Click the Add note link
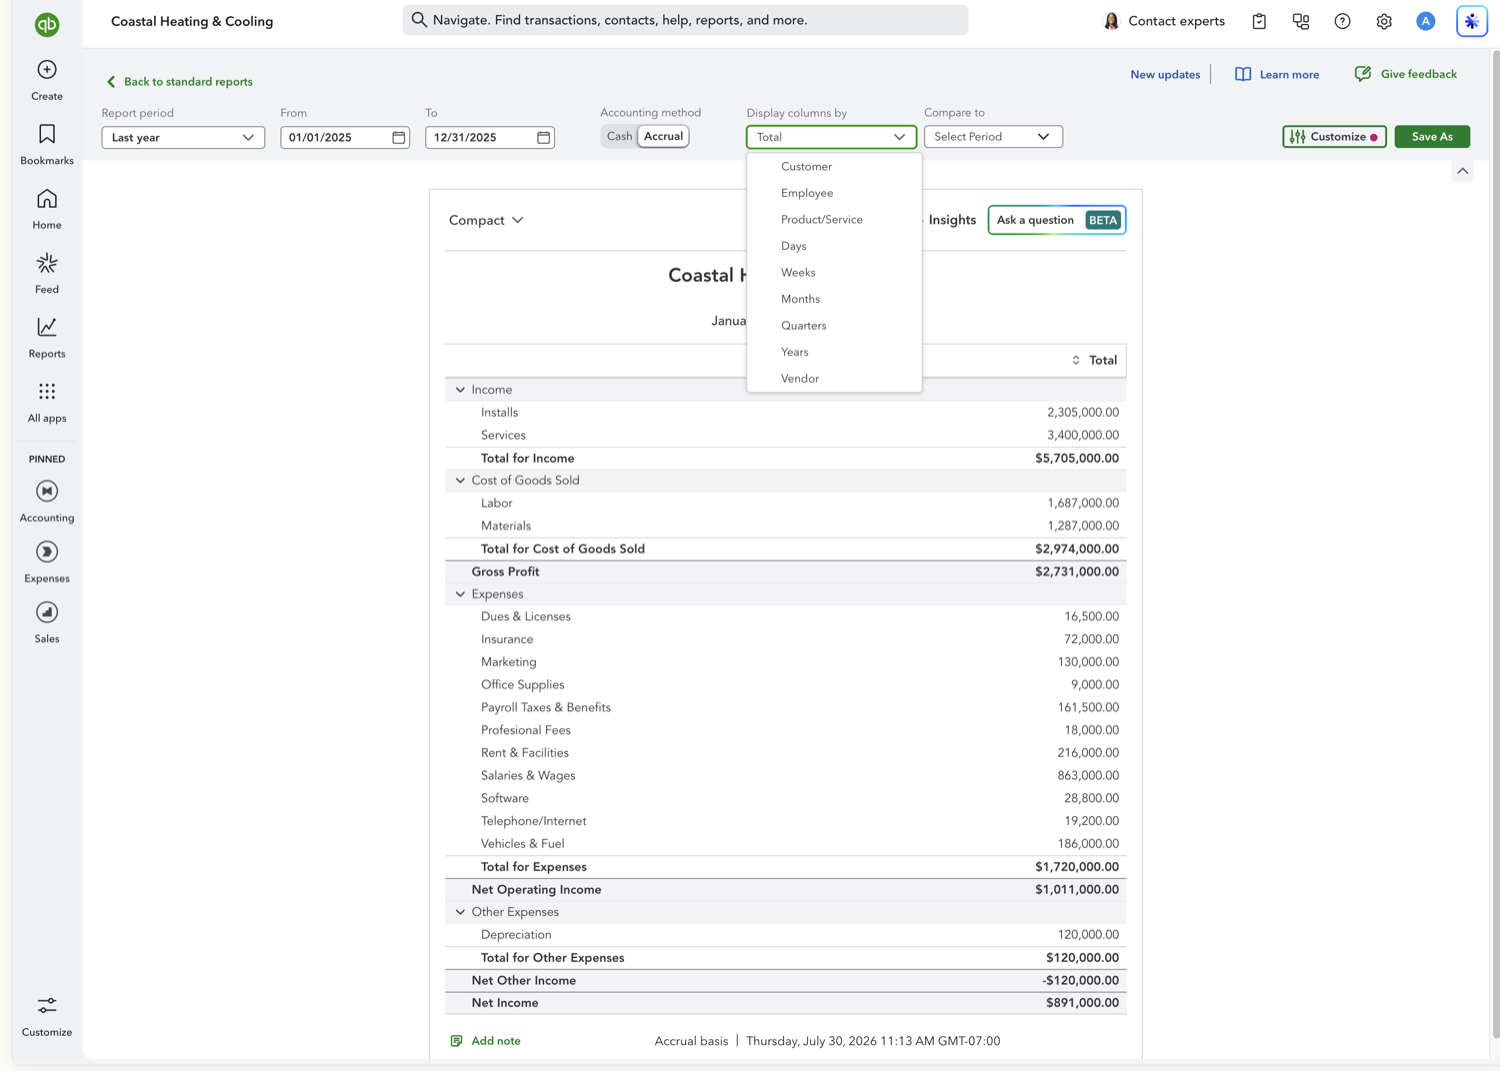This screenshot has width=1500, height=1071. point(496,1041)
